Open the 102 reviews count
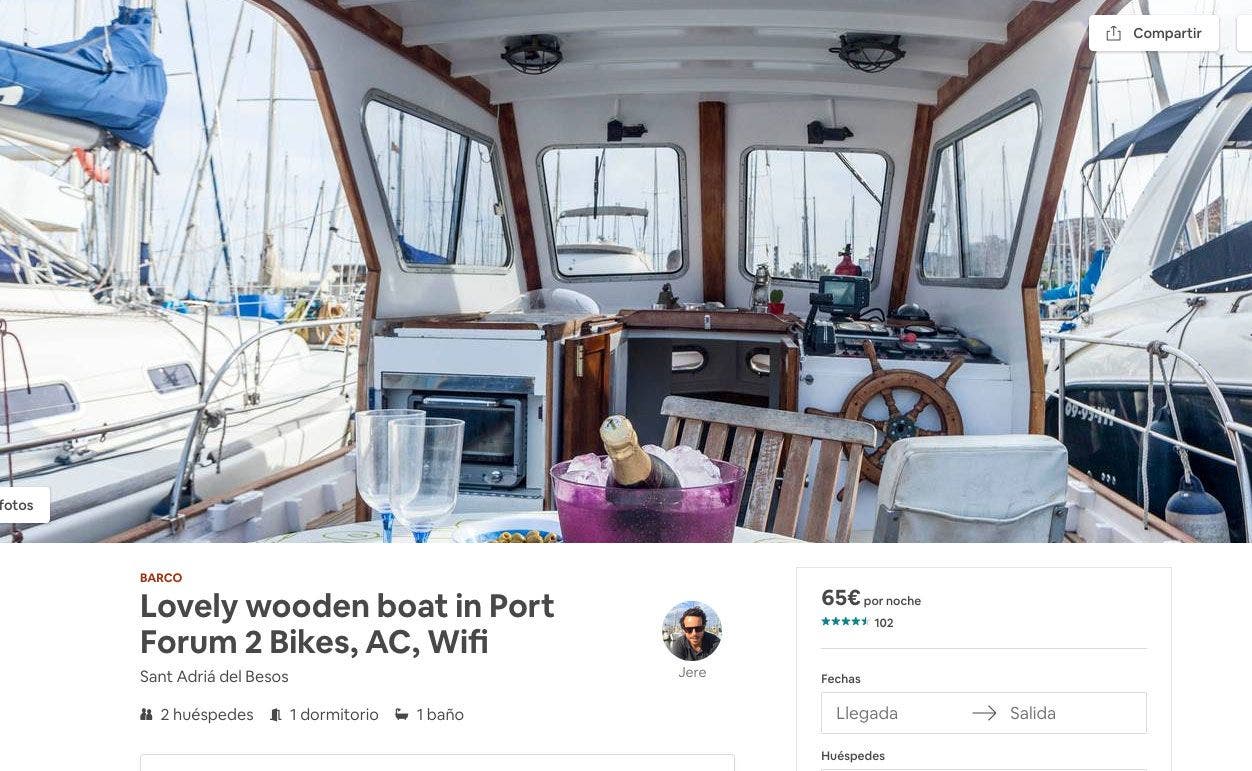 [884, 623]
